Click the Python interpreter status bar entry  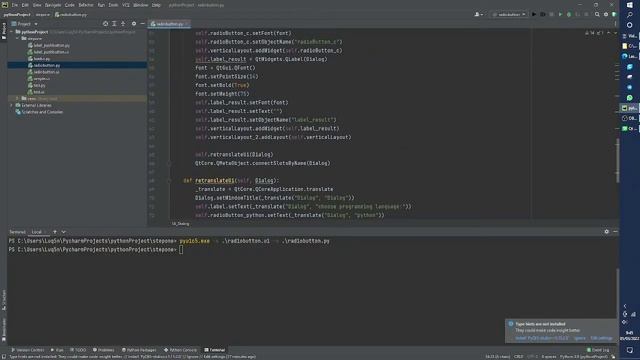tap(584, 356)
